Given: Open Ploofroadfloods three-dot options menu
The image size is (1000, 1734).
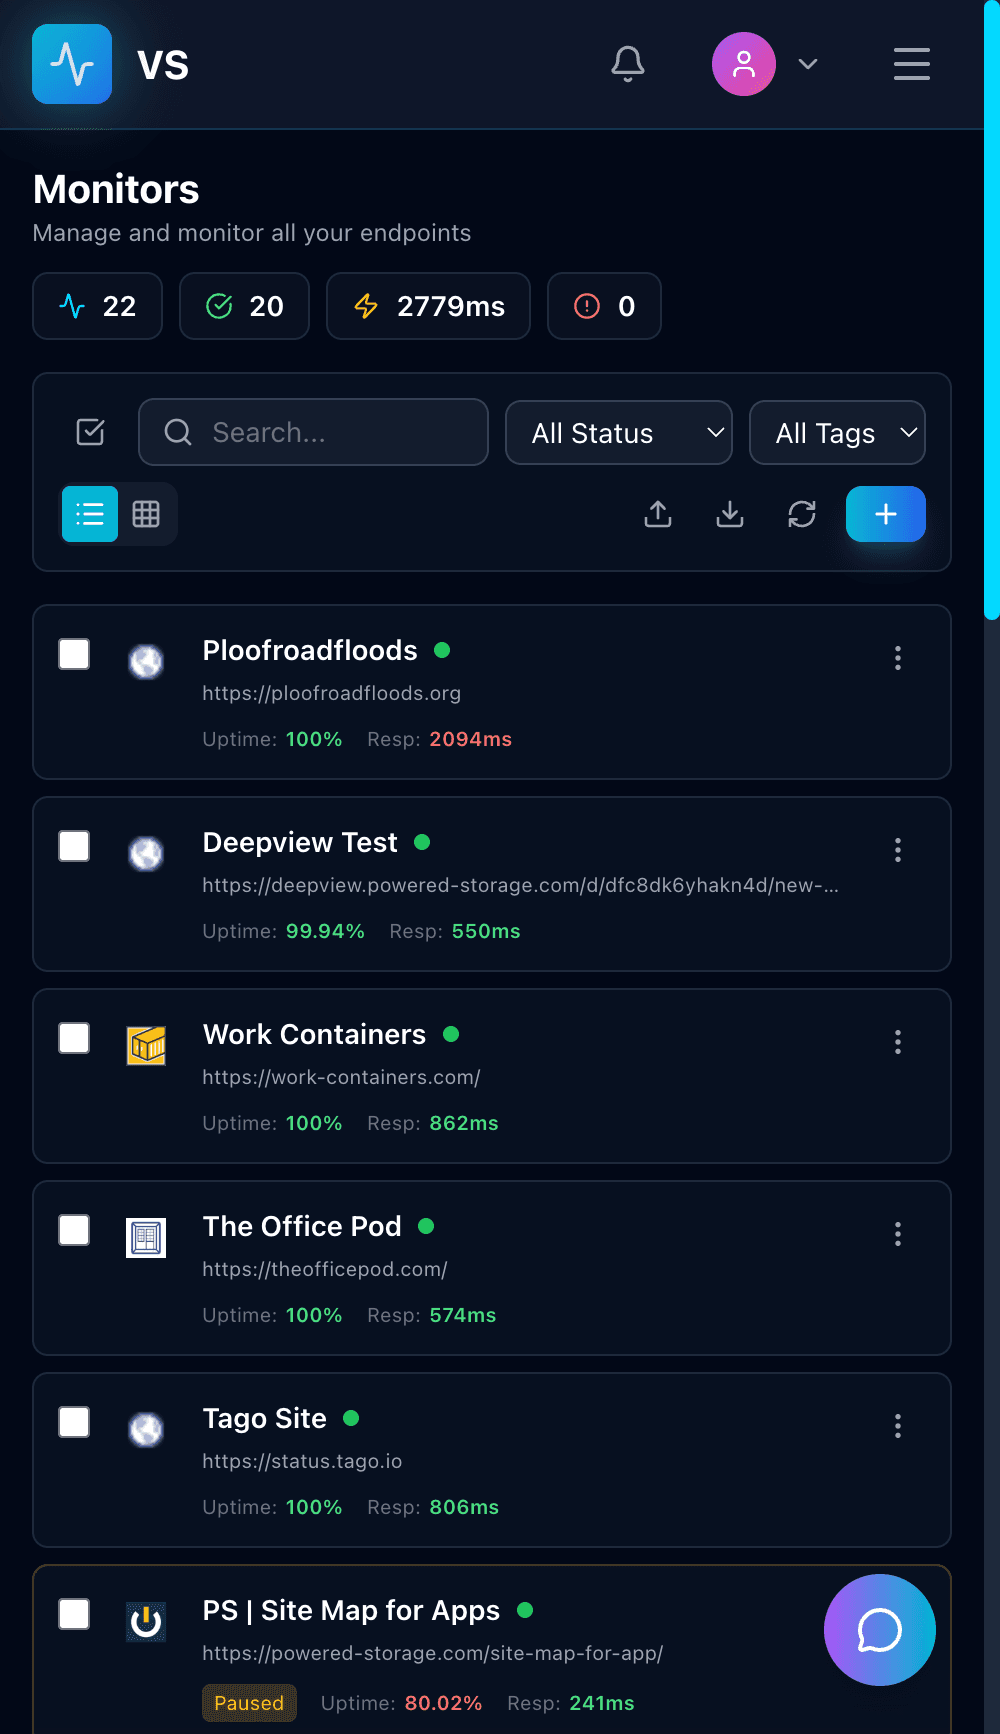Looking at the screenshot, I should (898, 658).
